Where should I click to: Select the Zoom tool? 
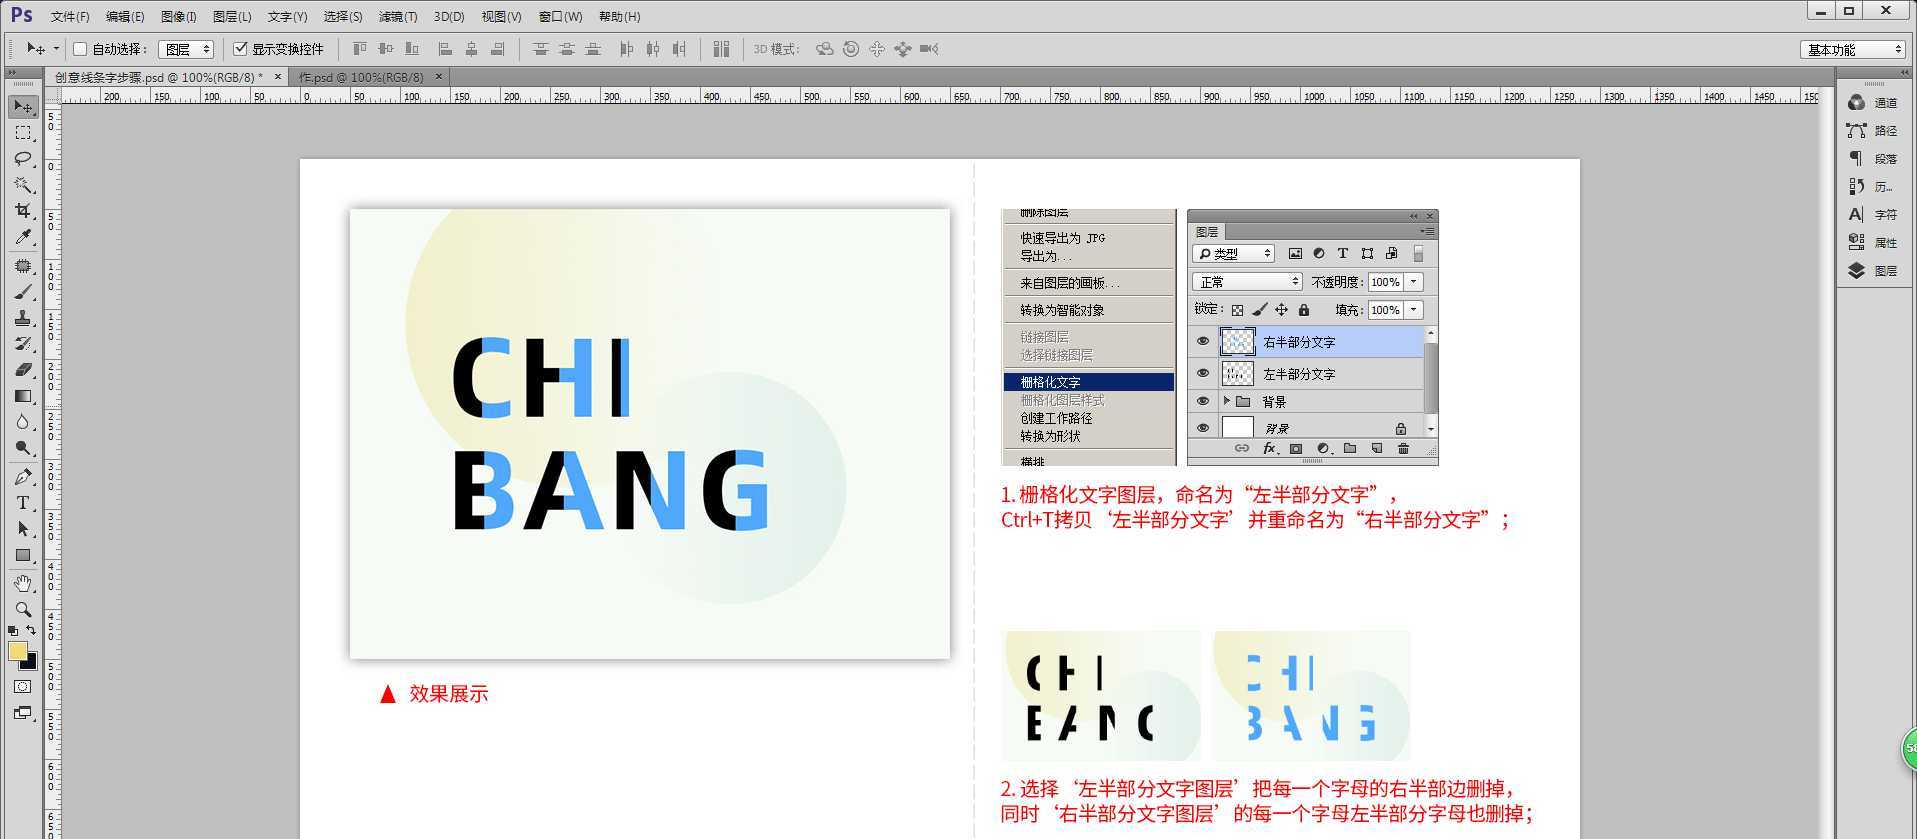pyautogui.click(x=23, y=609)
